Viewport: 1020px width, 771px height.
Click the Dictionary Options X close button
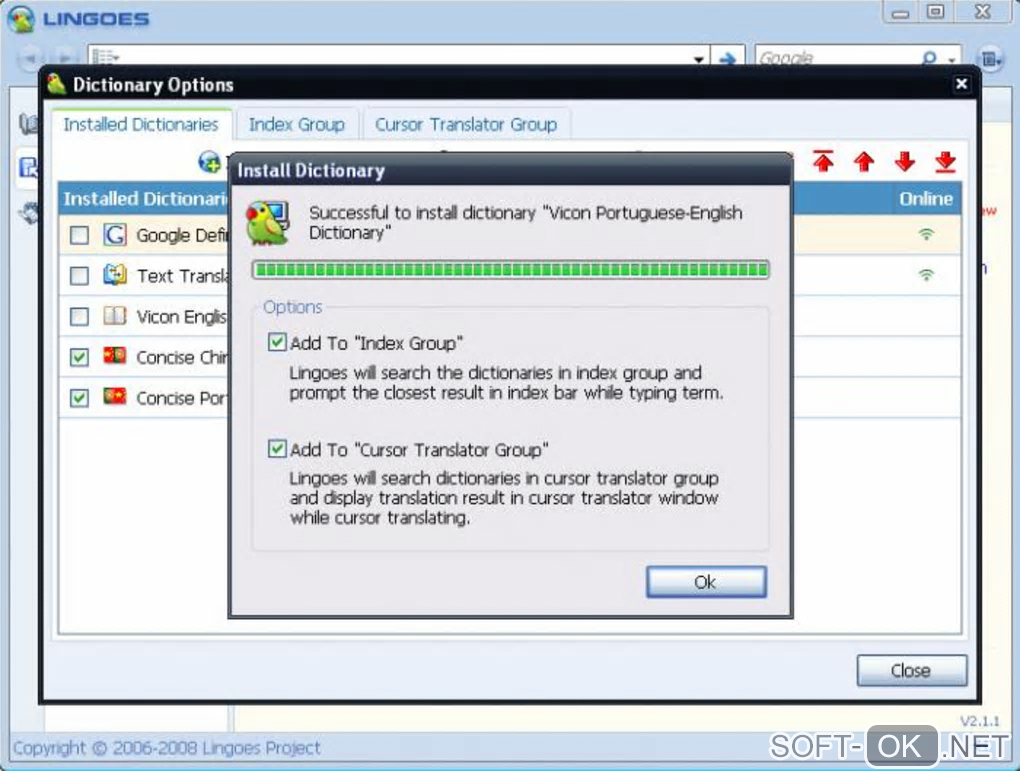coord(961,84)
